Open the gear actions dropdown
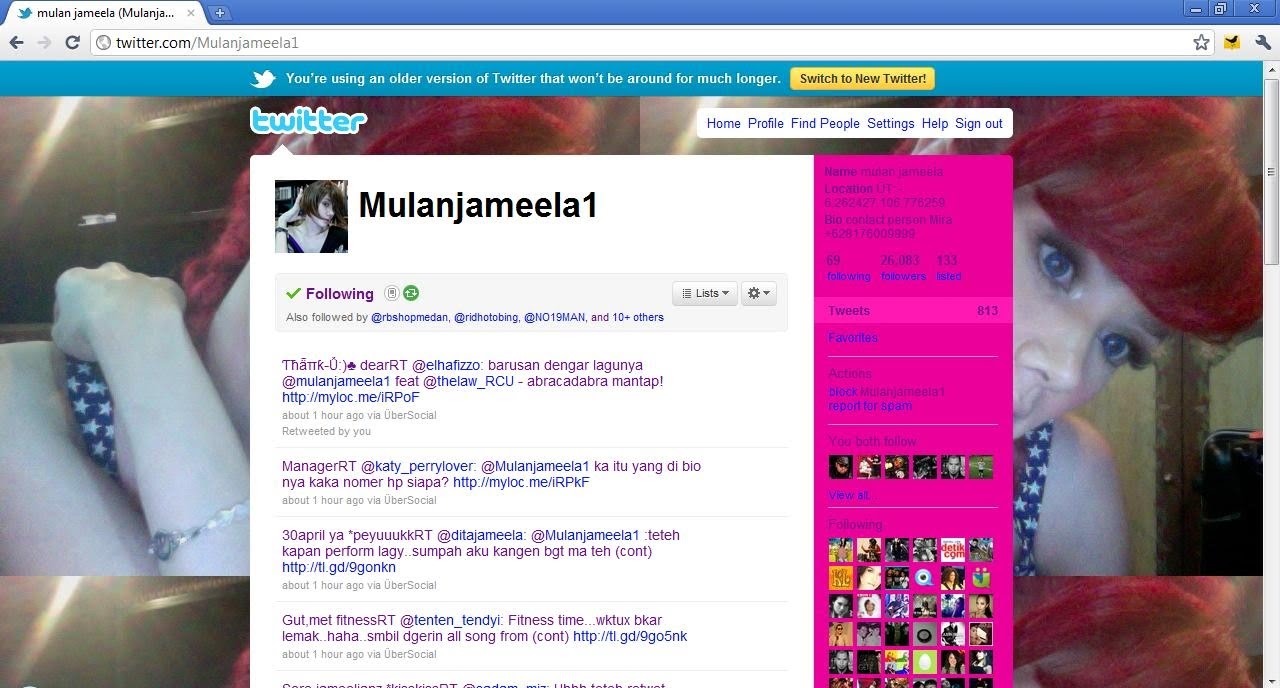1280x688 pixels. point(759,293)
